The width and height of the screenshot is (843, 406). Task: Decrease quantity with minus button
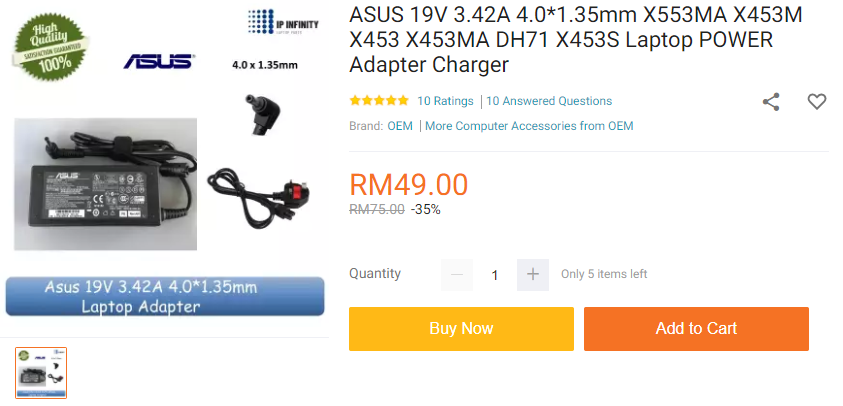pos(457,275)
